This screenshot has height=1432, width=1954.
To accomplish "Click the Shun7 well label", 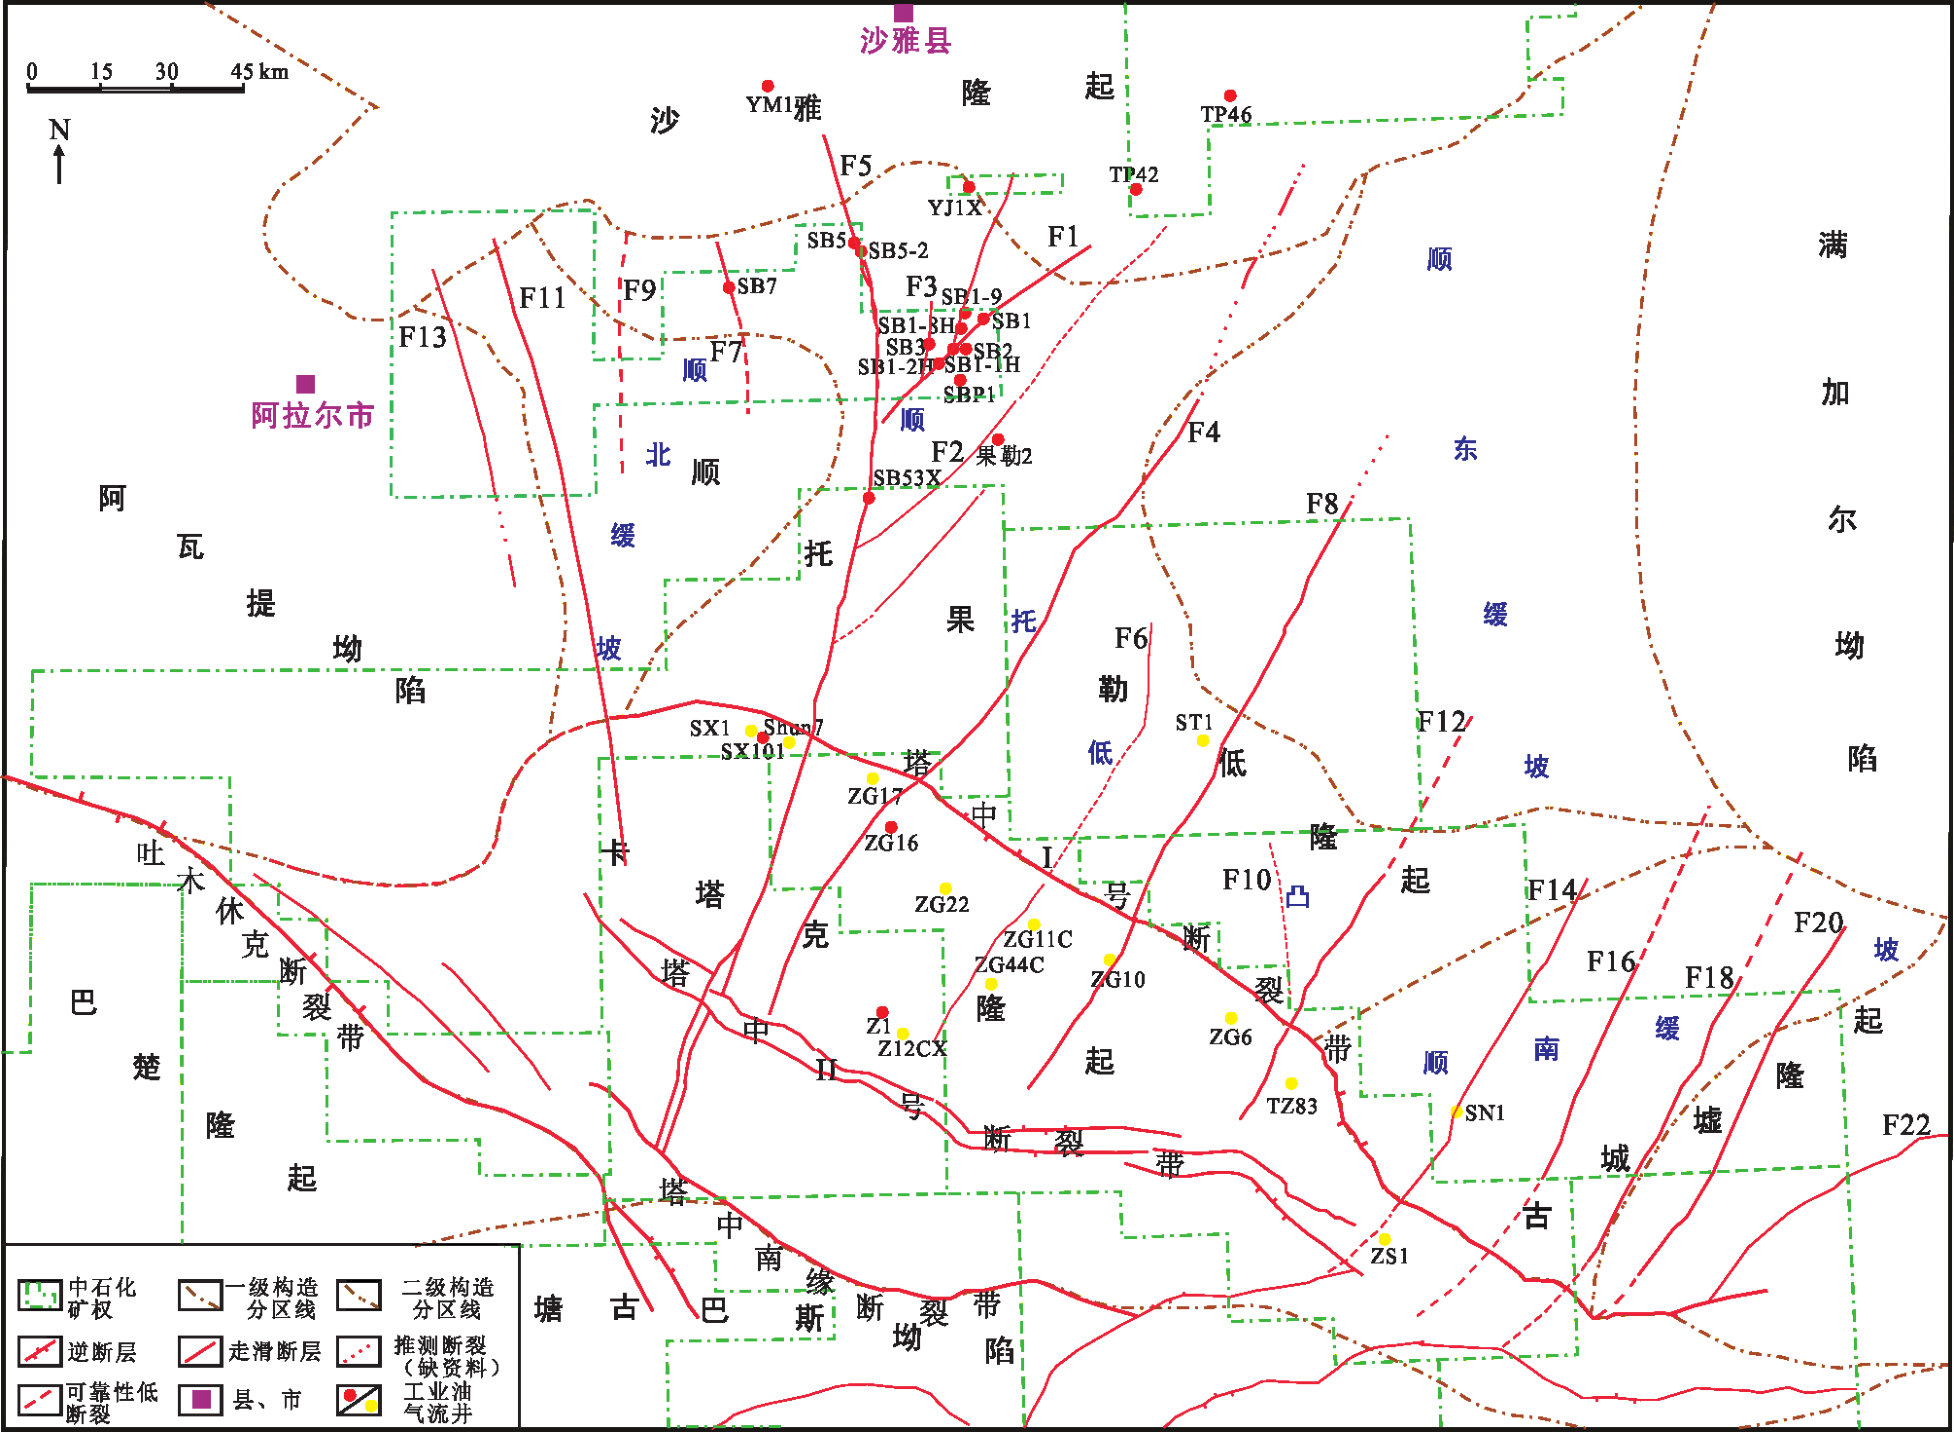I will [793, 728].
